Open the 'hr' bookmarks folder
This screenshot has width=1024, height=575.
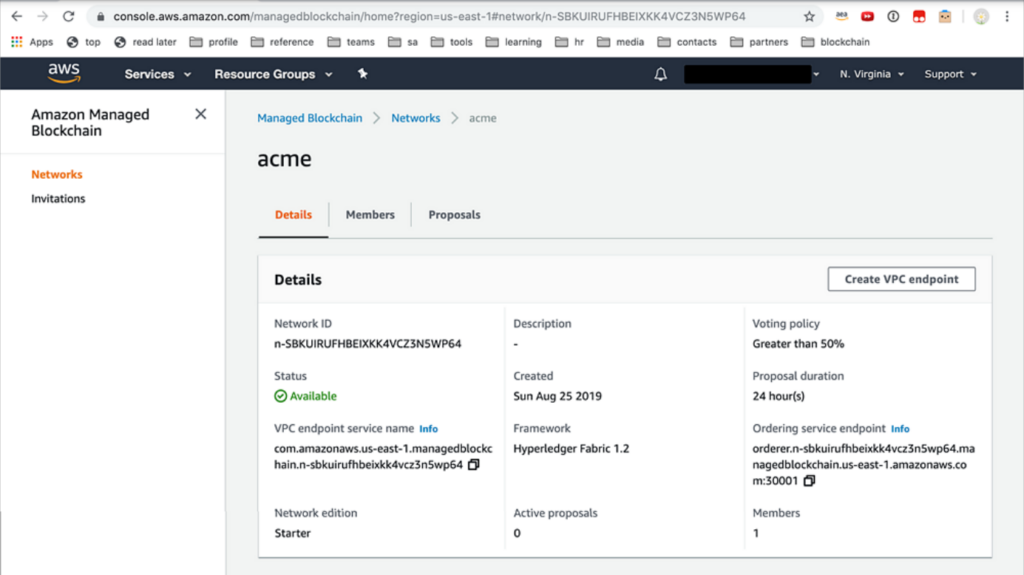pyautogui.click(x=569, y=42)
